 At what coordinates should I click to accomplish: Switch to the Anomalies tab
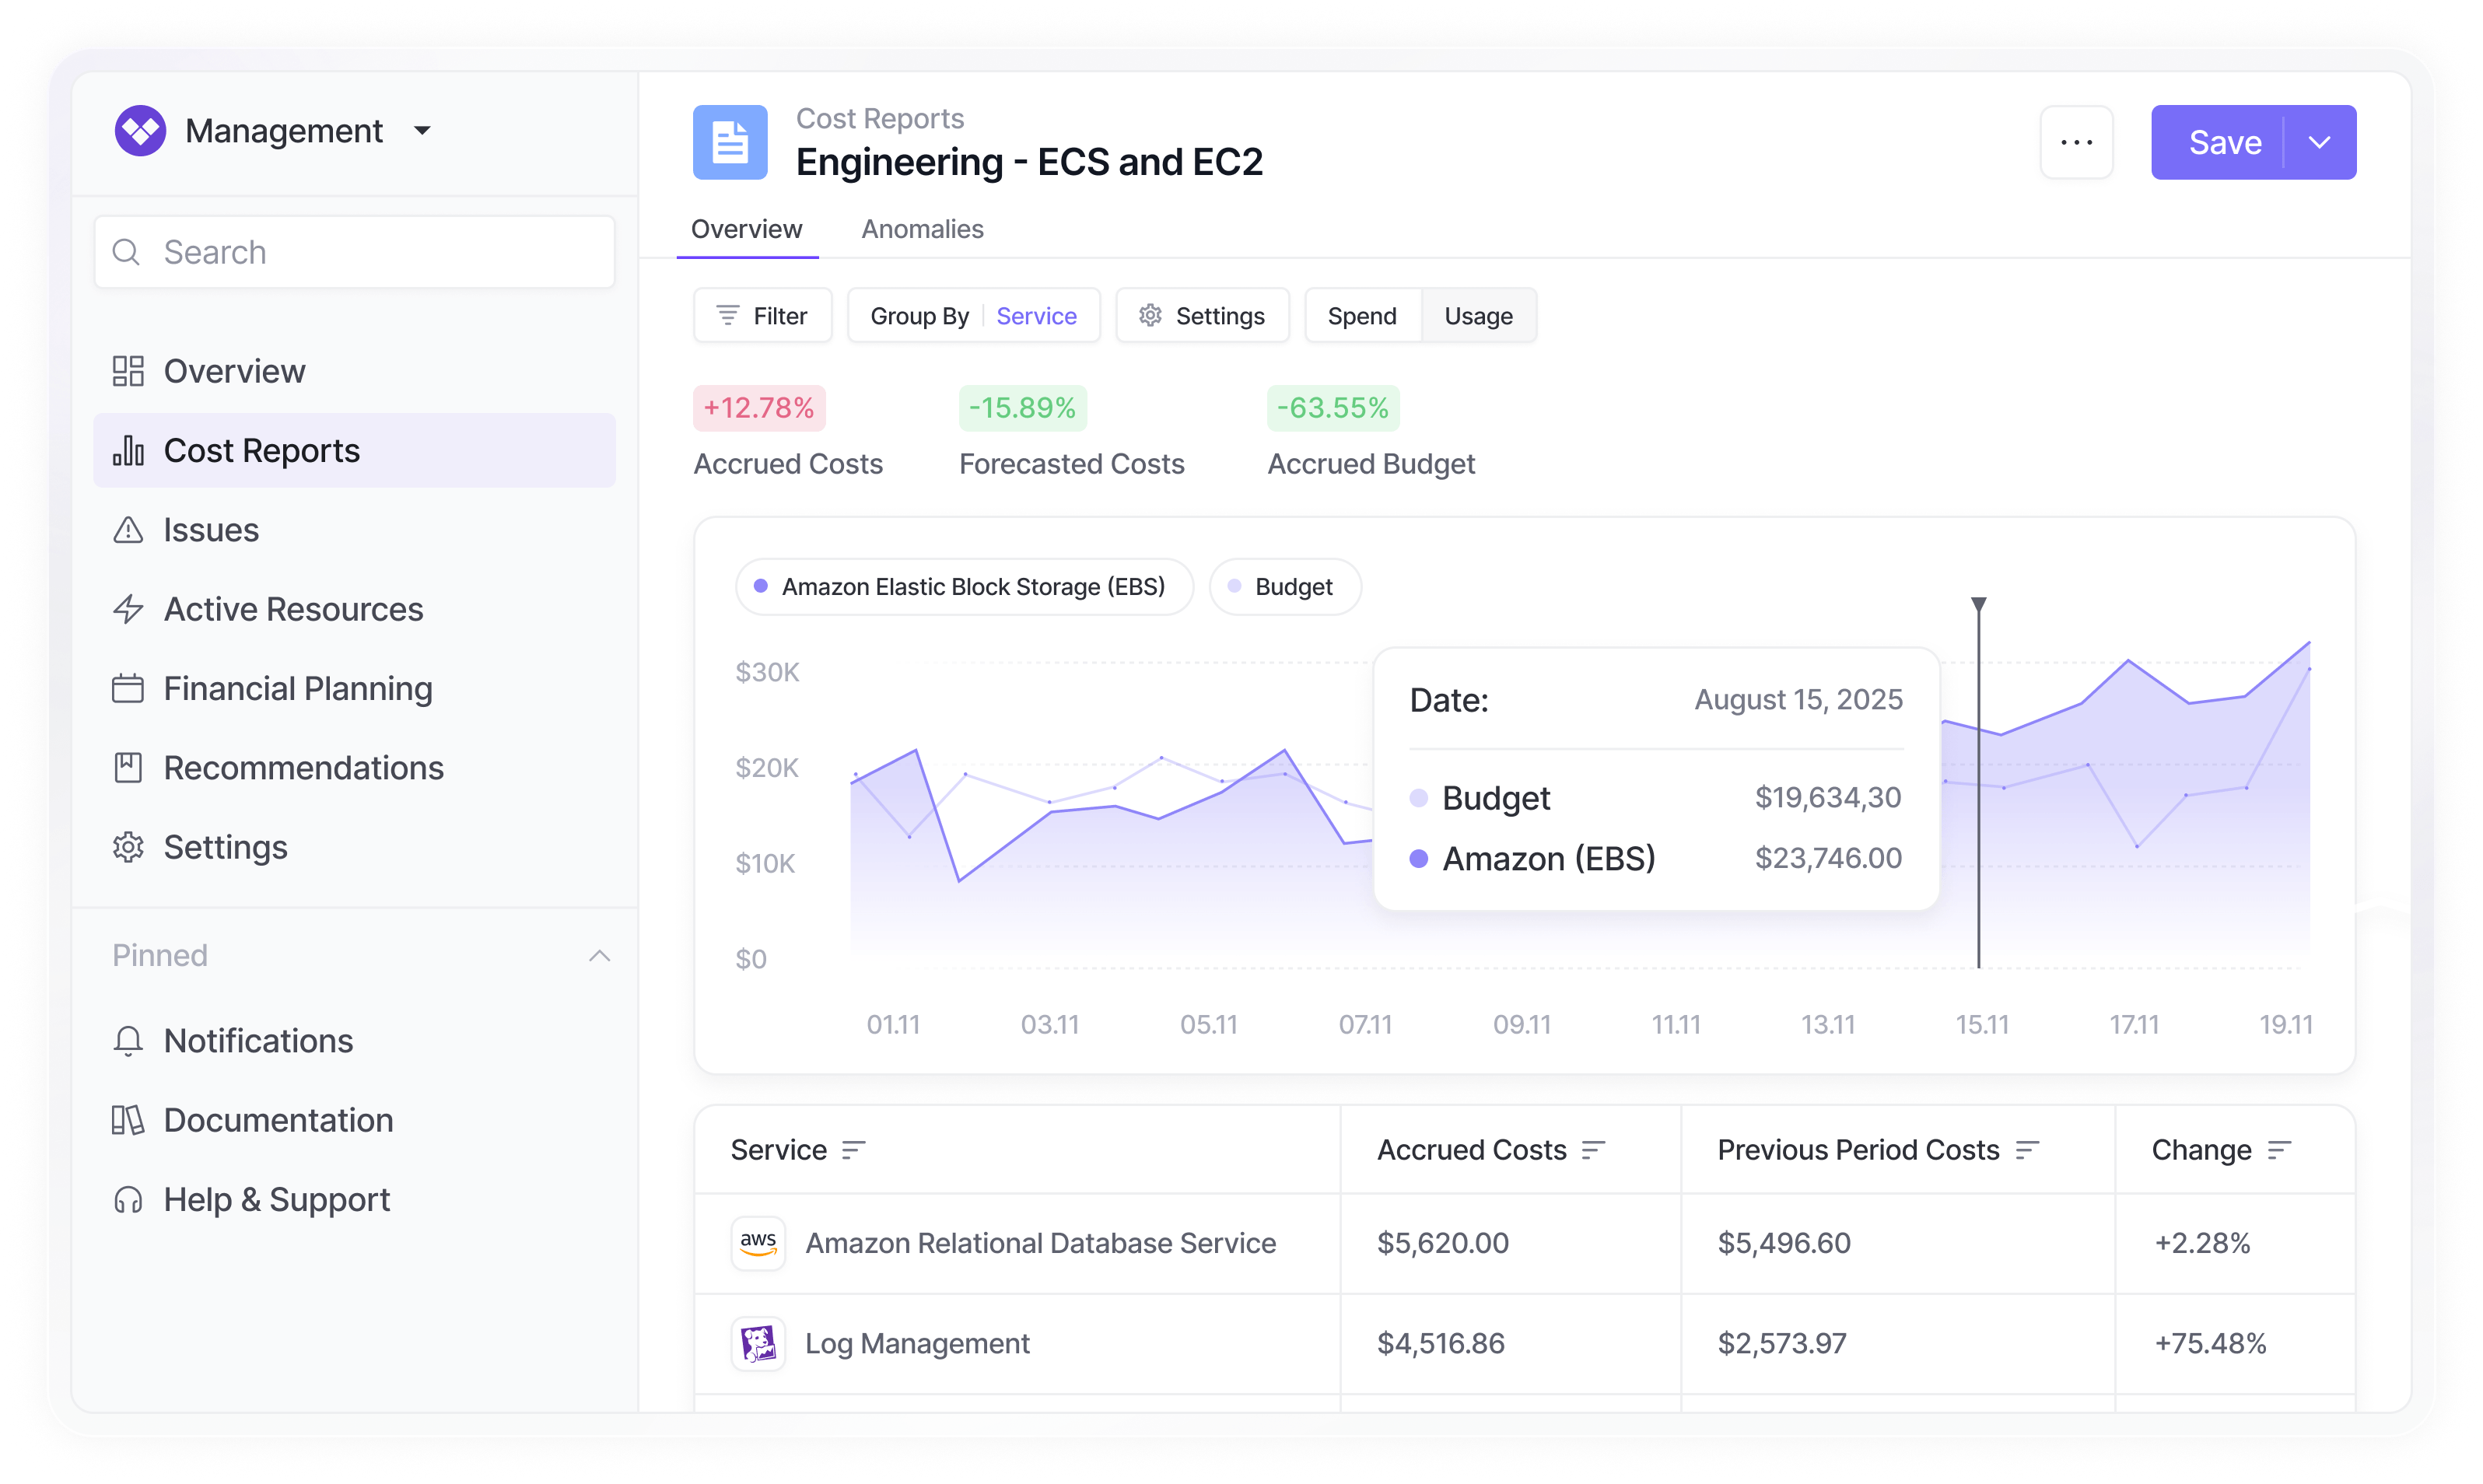pos(922,229)
